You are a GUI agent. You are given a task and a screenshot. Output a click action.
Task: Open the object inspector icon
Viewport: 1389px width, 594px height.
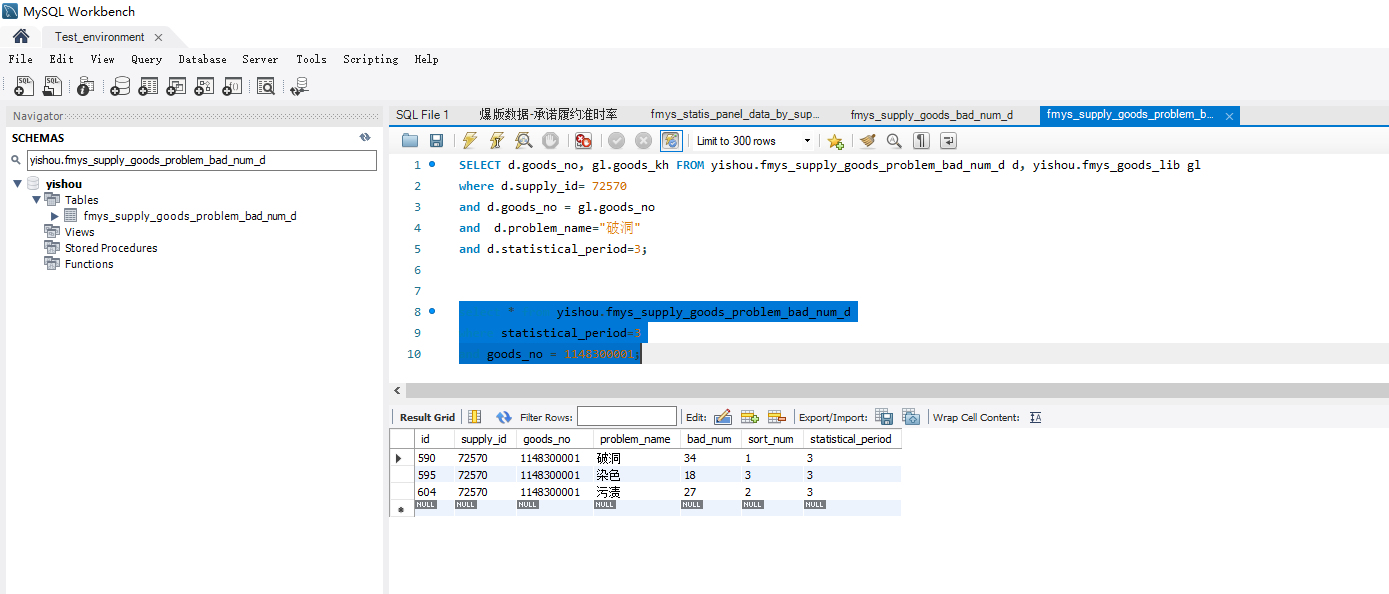(x=85, y=87)
